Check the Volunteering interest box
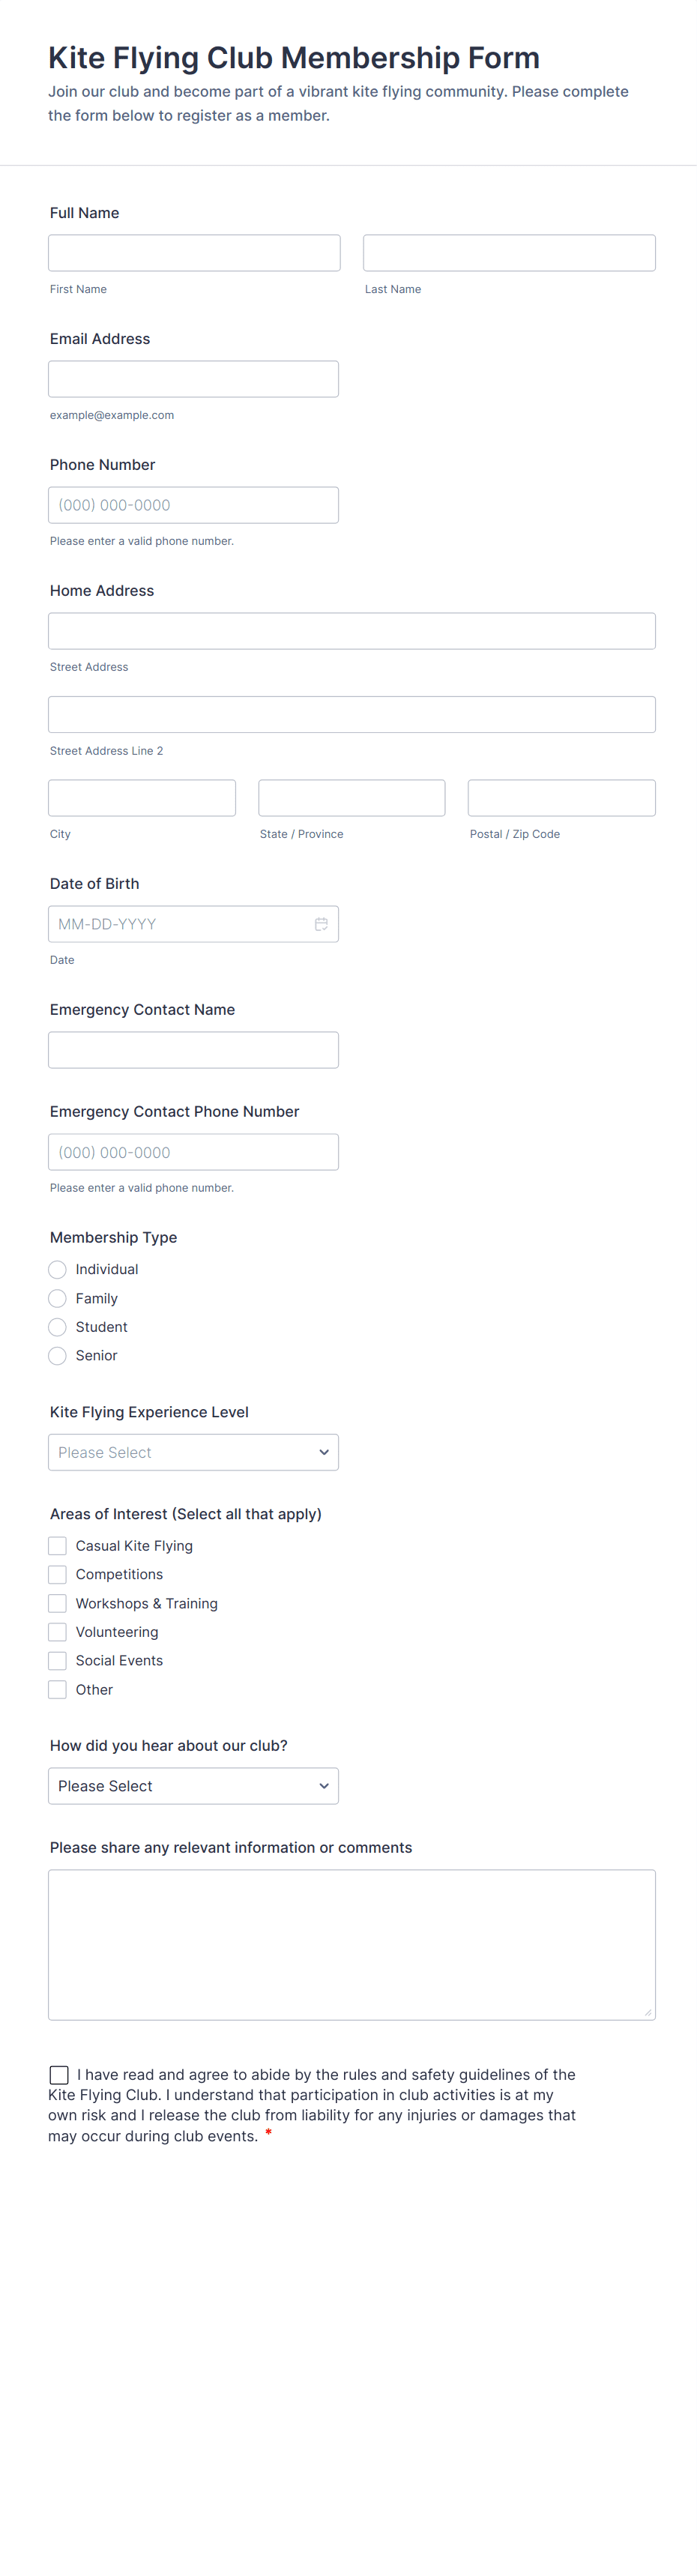The height and width of the screenshot is (2576, 697). 58,1632
